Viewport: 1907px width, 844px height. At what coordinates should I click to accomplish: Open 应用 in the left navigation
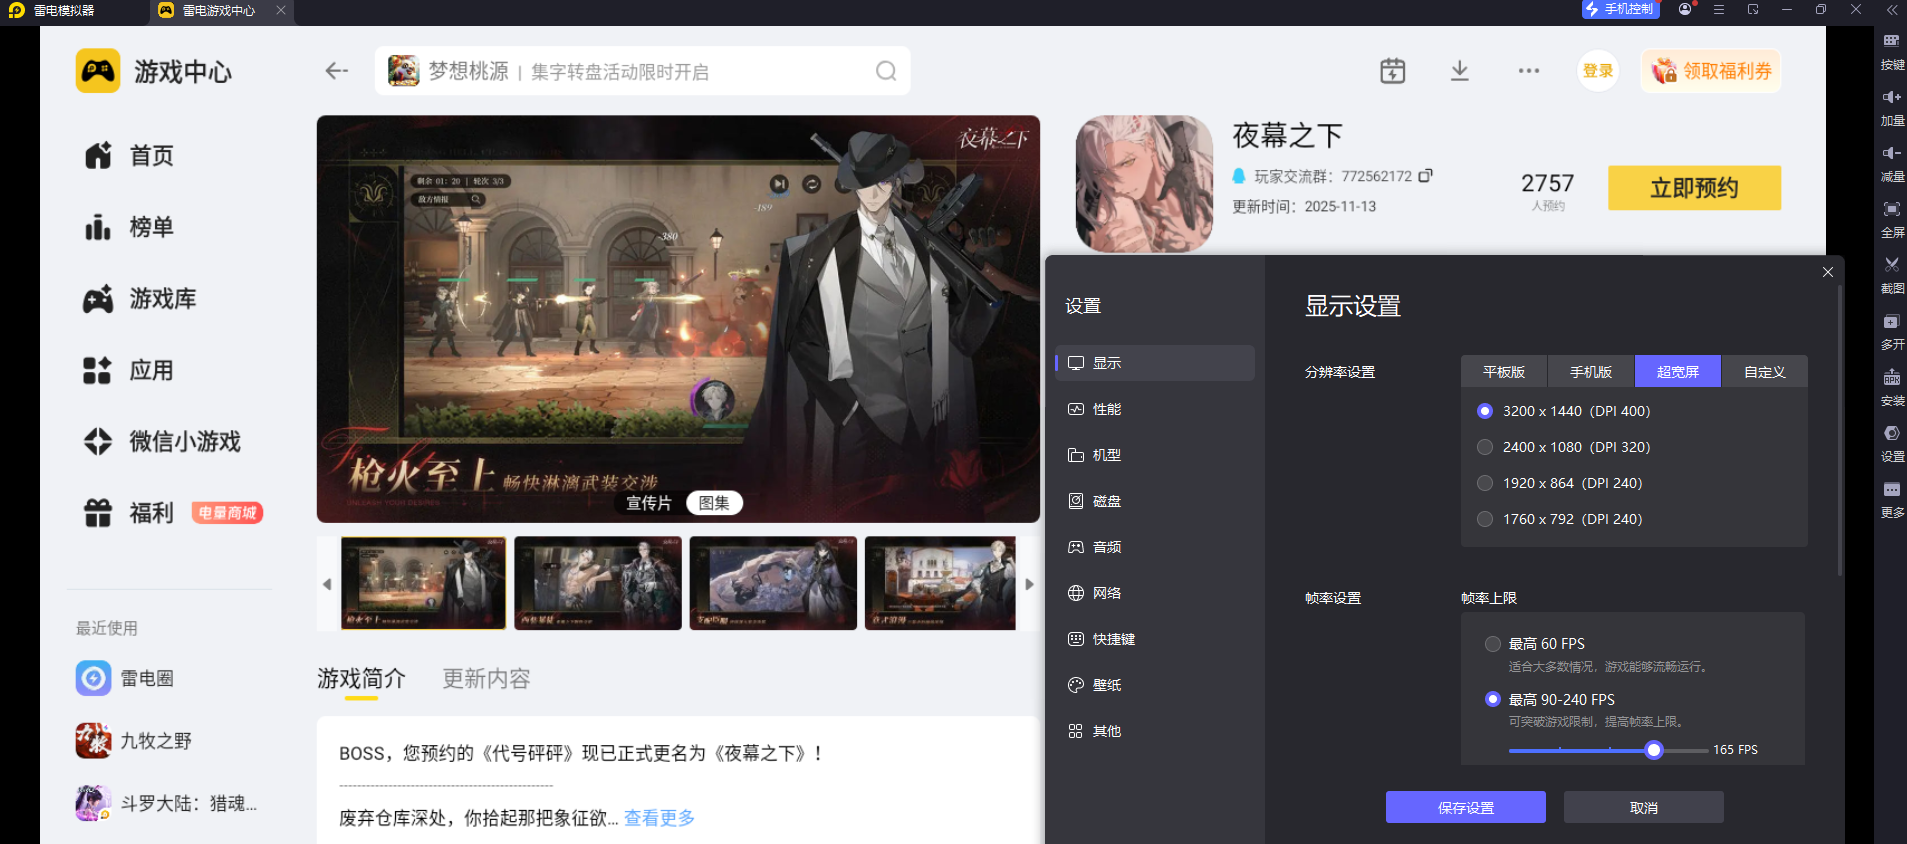tap(129, 370)
